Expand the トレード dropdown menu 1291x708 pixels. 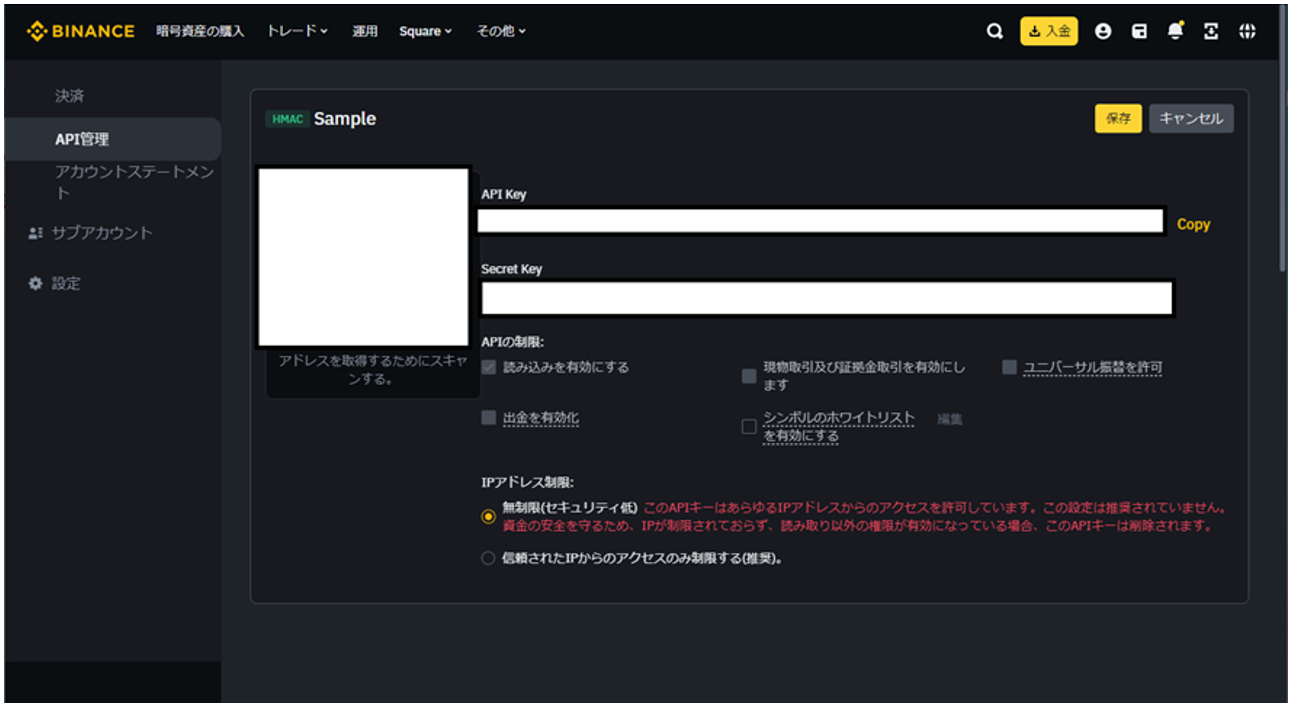297,31
